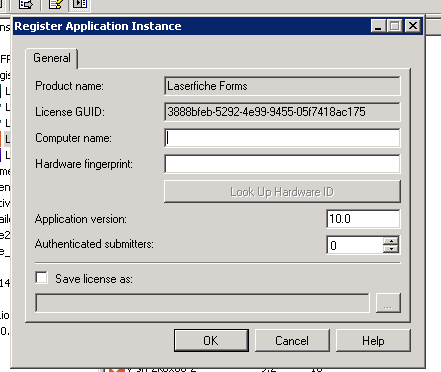Image resolution: width=441 pixels, height=372 pixels.
Task: Click the Save license path field
Action: pos(202,303)
